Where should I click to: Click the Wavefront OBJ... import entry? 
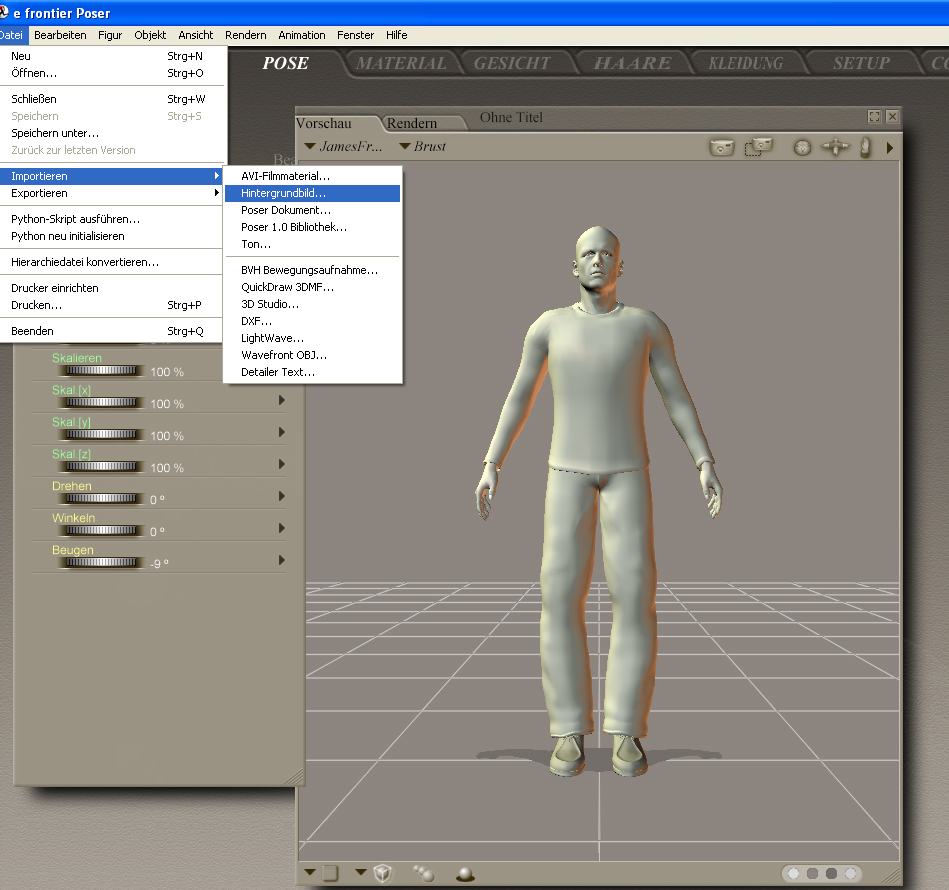(283, 355)
